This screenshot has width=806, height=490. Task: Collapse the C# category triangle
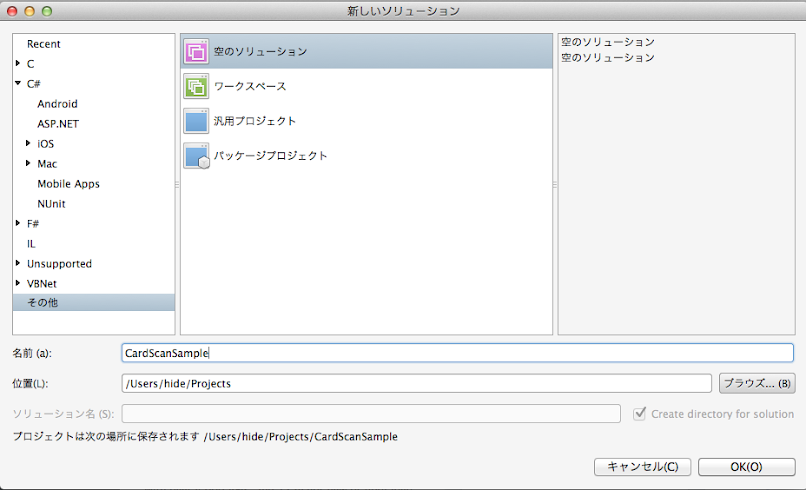coord(18,83)
